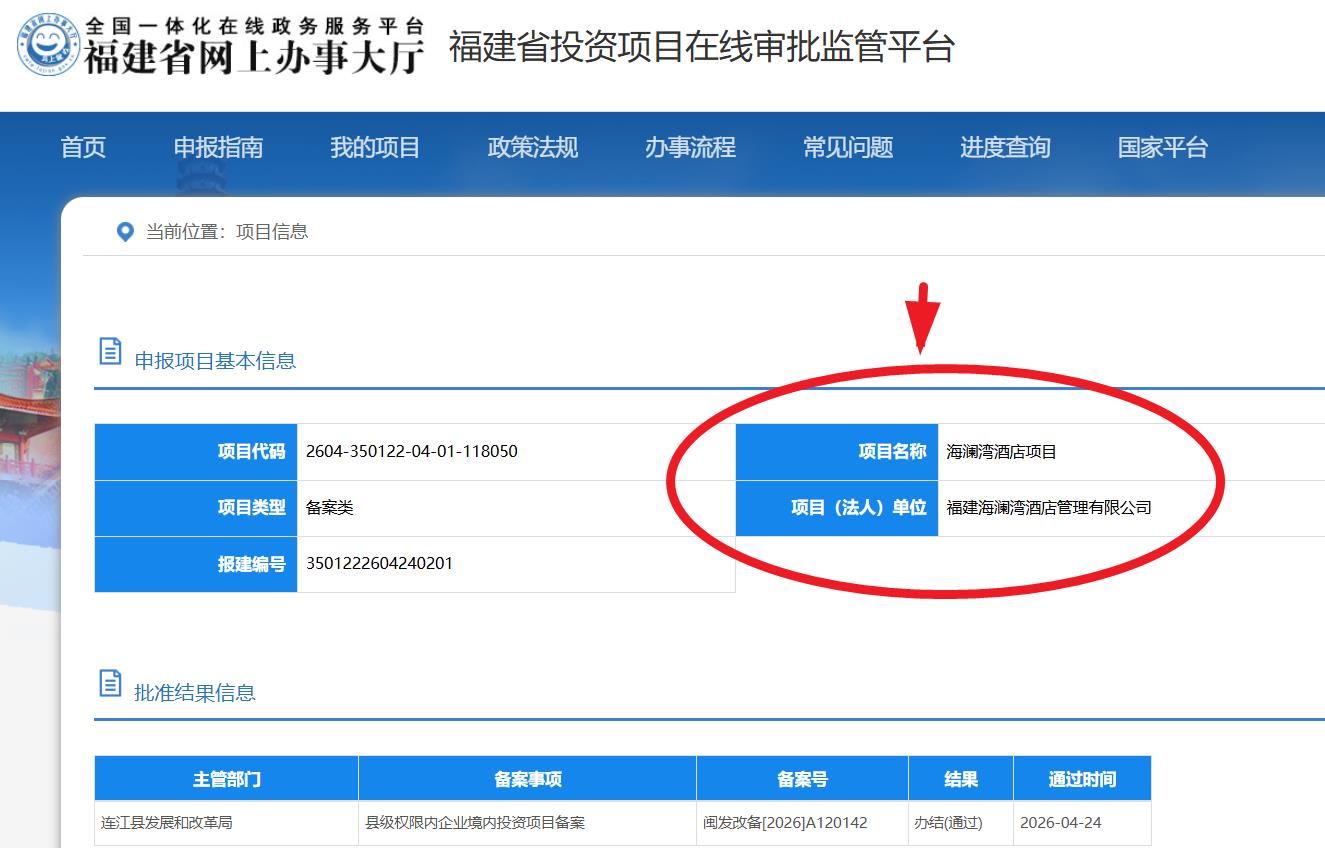Click the document icon beside 申报项目基本信息
The width and height of the screenshot is (1325, 848).
point(110,352)
